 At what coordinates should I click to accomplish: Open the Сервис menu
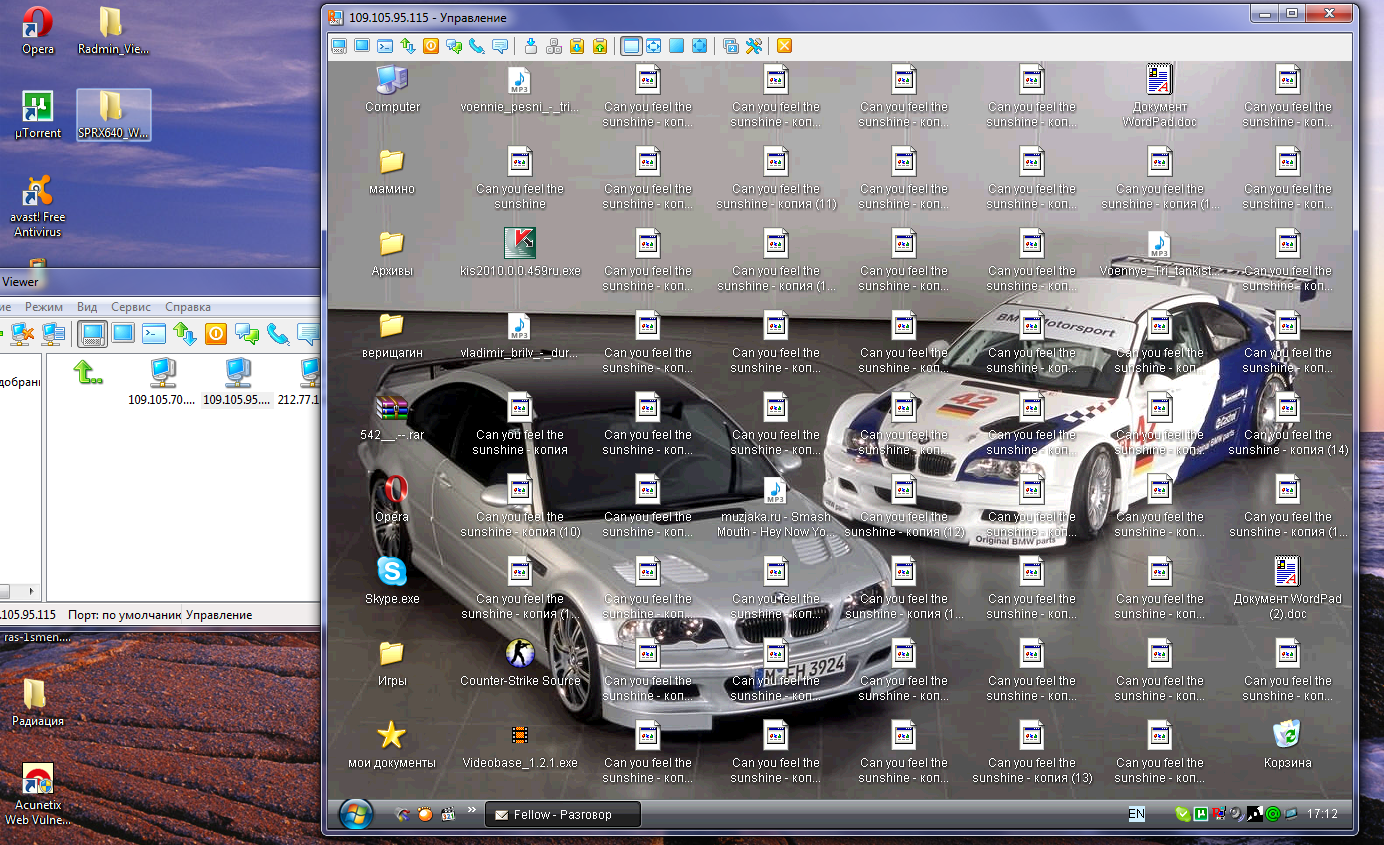pos(131,307)
